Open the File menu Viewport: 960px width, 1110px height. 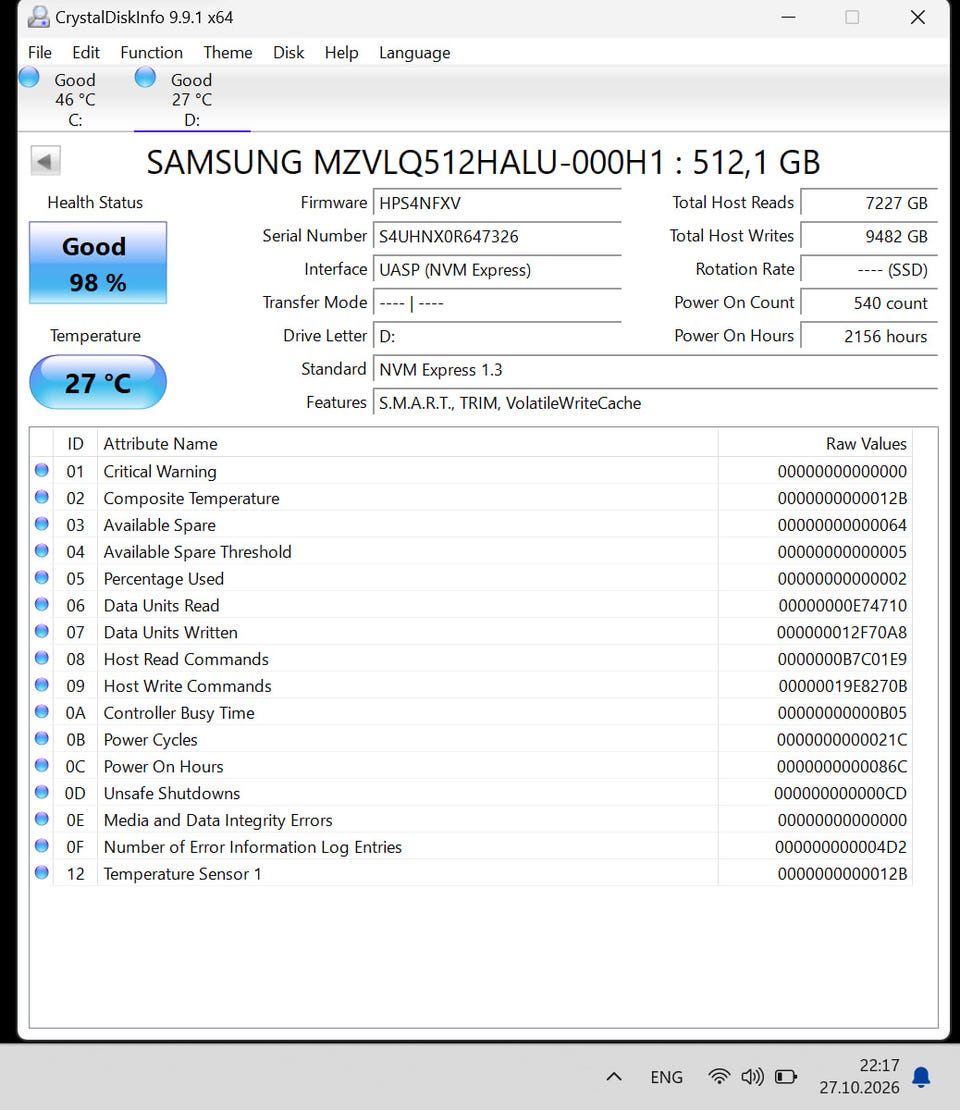(40, 52)
